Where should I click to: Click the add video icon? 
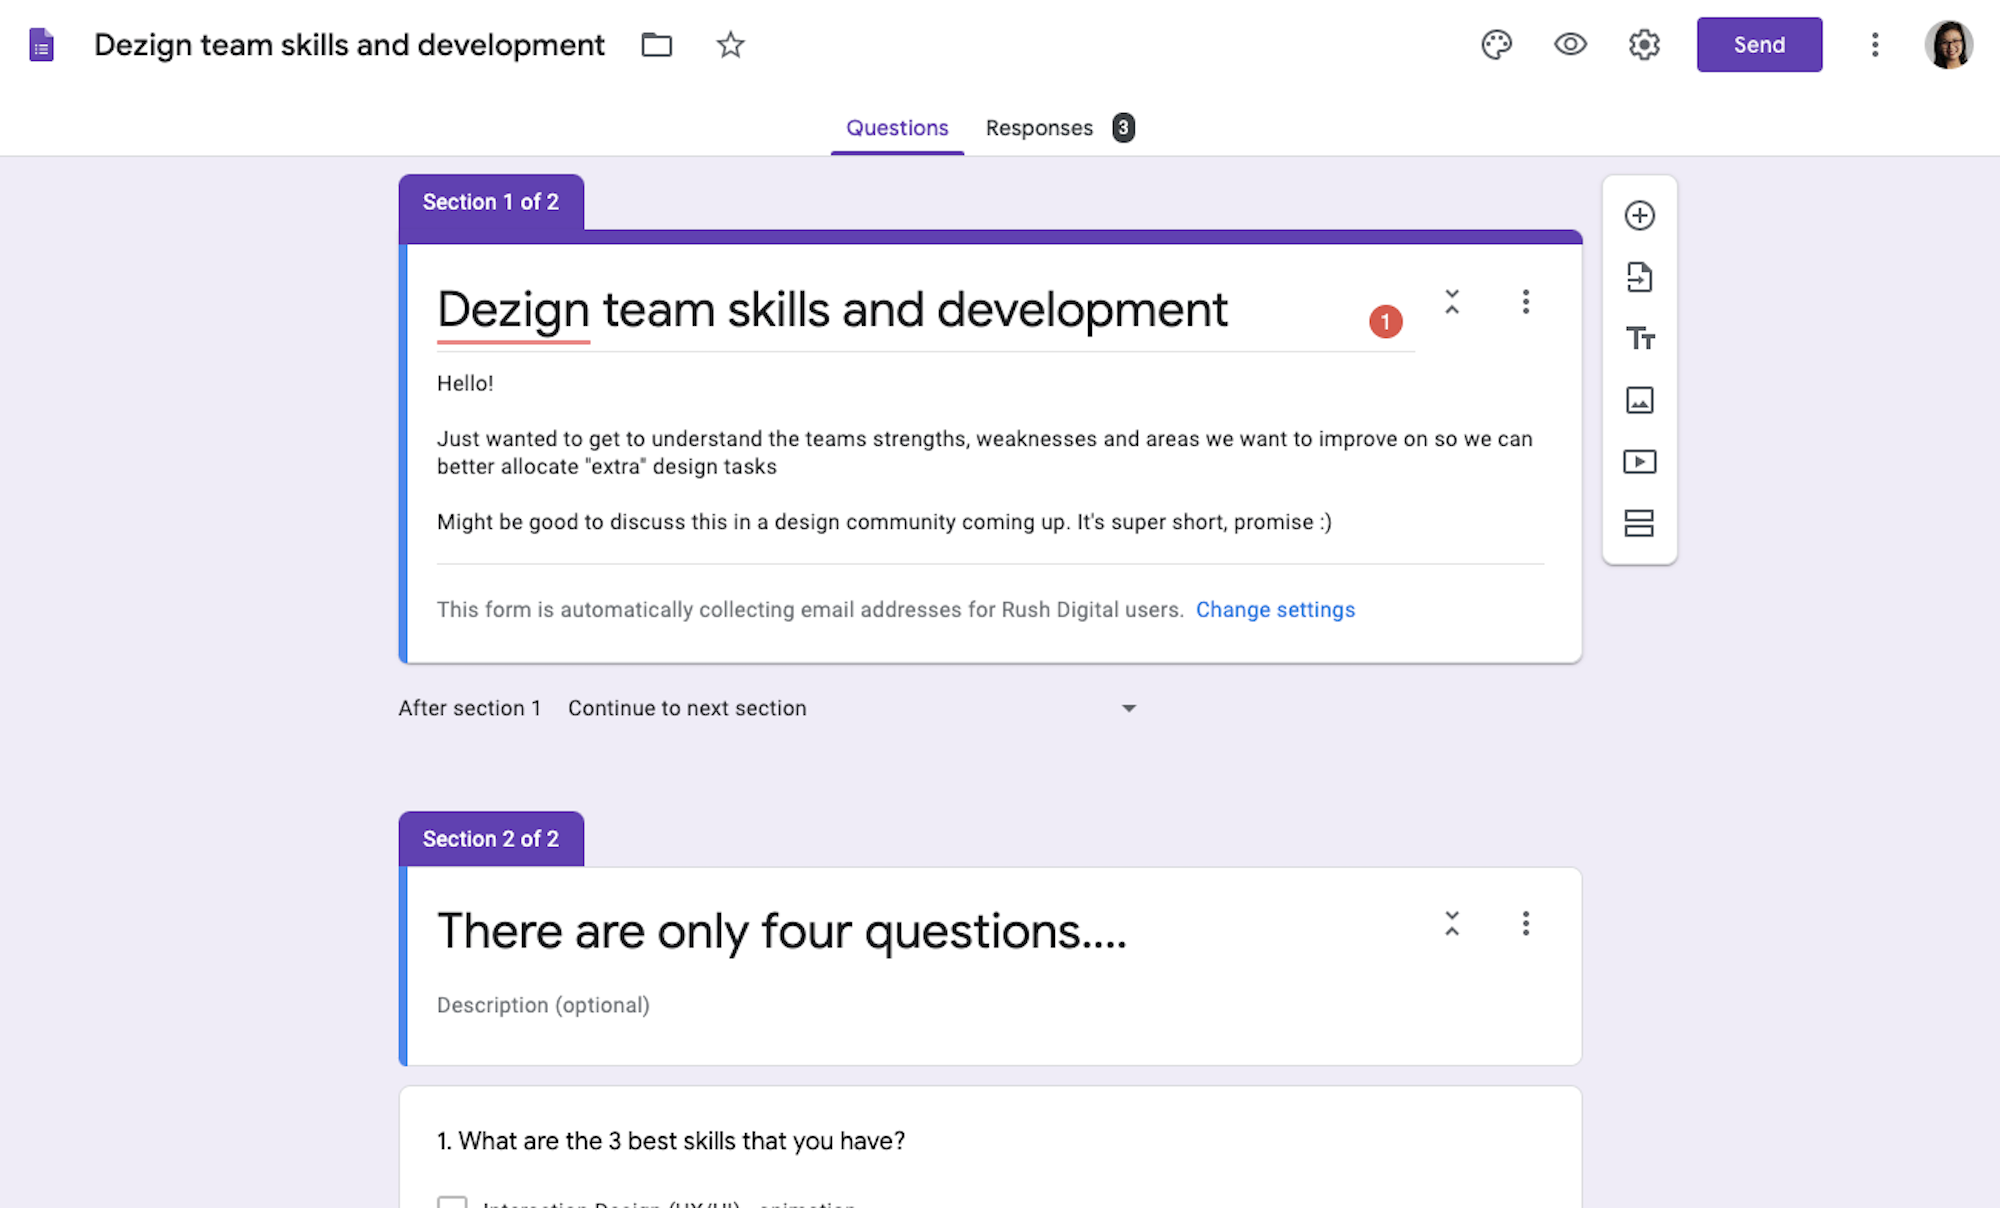click(1639, 462)
